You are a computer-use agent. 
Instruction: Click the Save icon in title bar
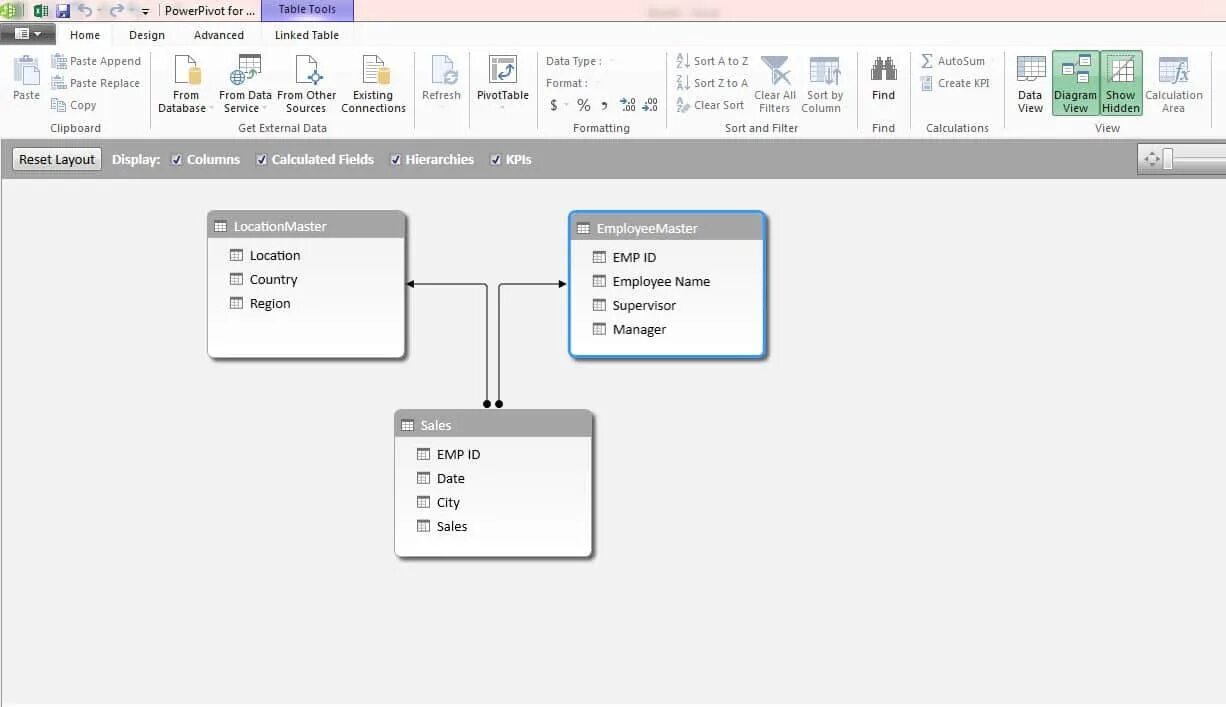(63, 11)
